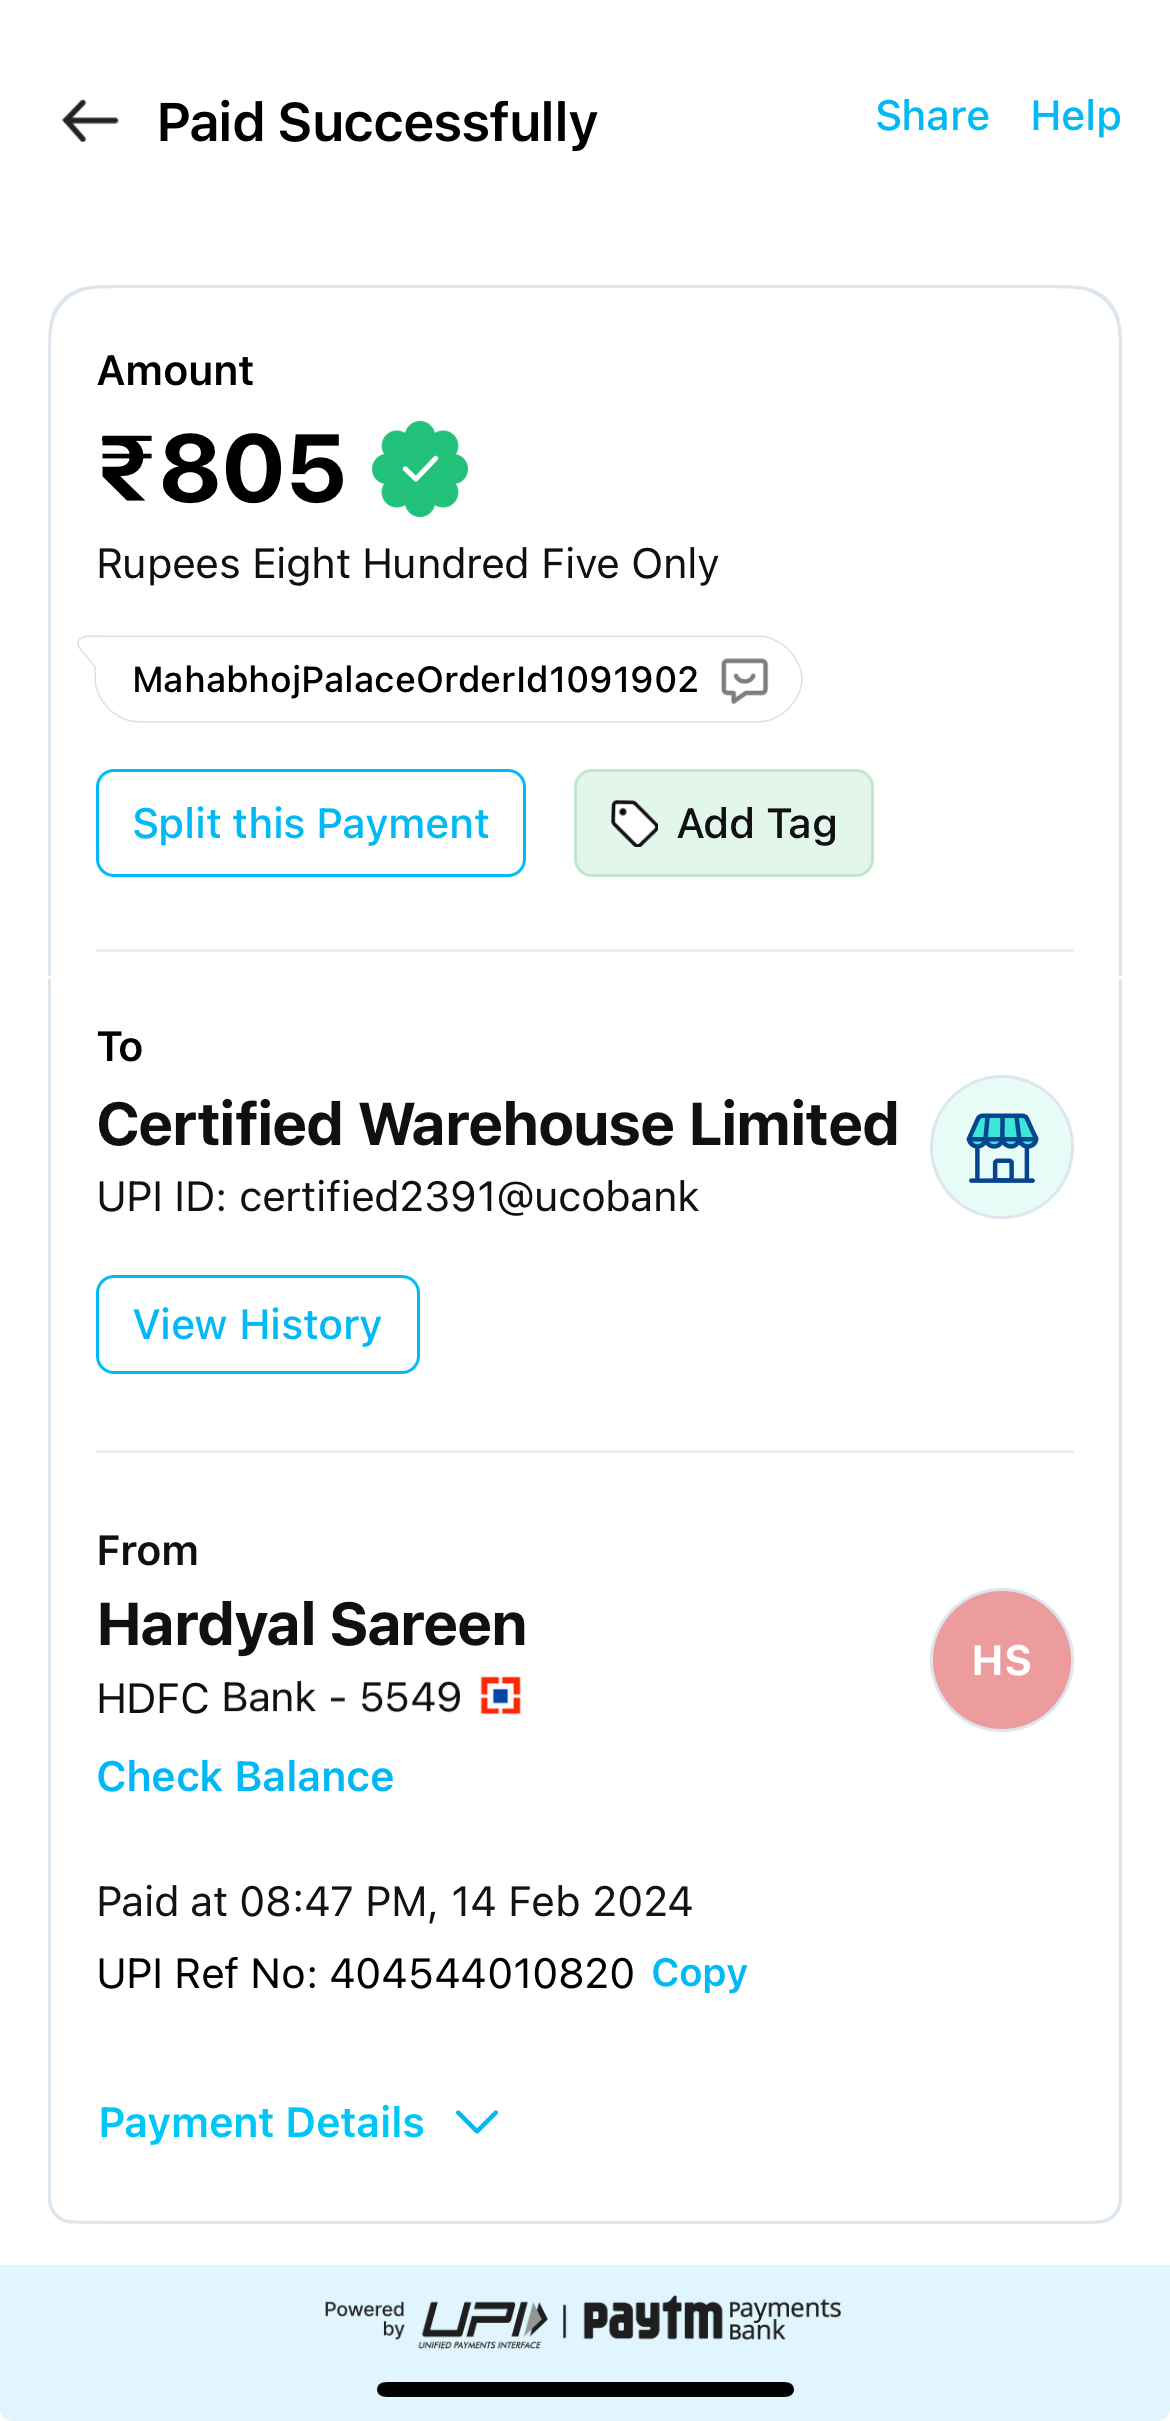Screen dimensions: 1170x2421
Task: Open View History for merchant
Action: [x=258, y=1324]
